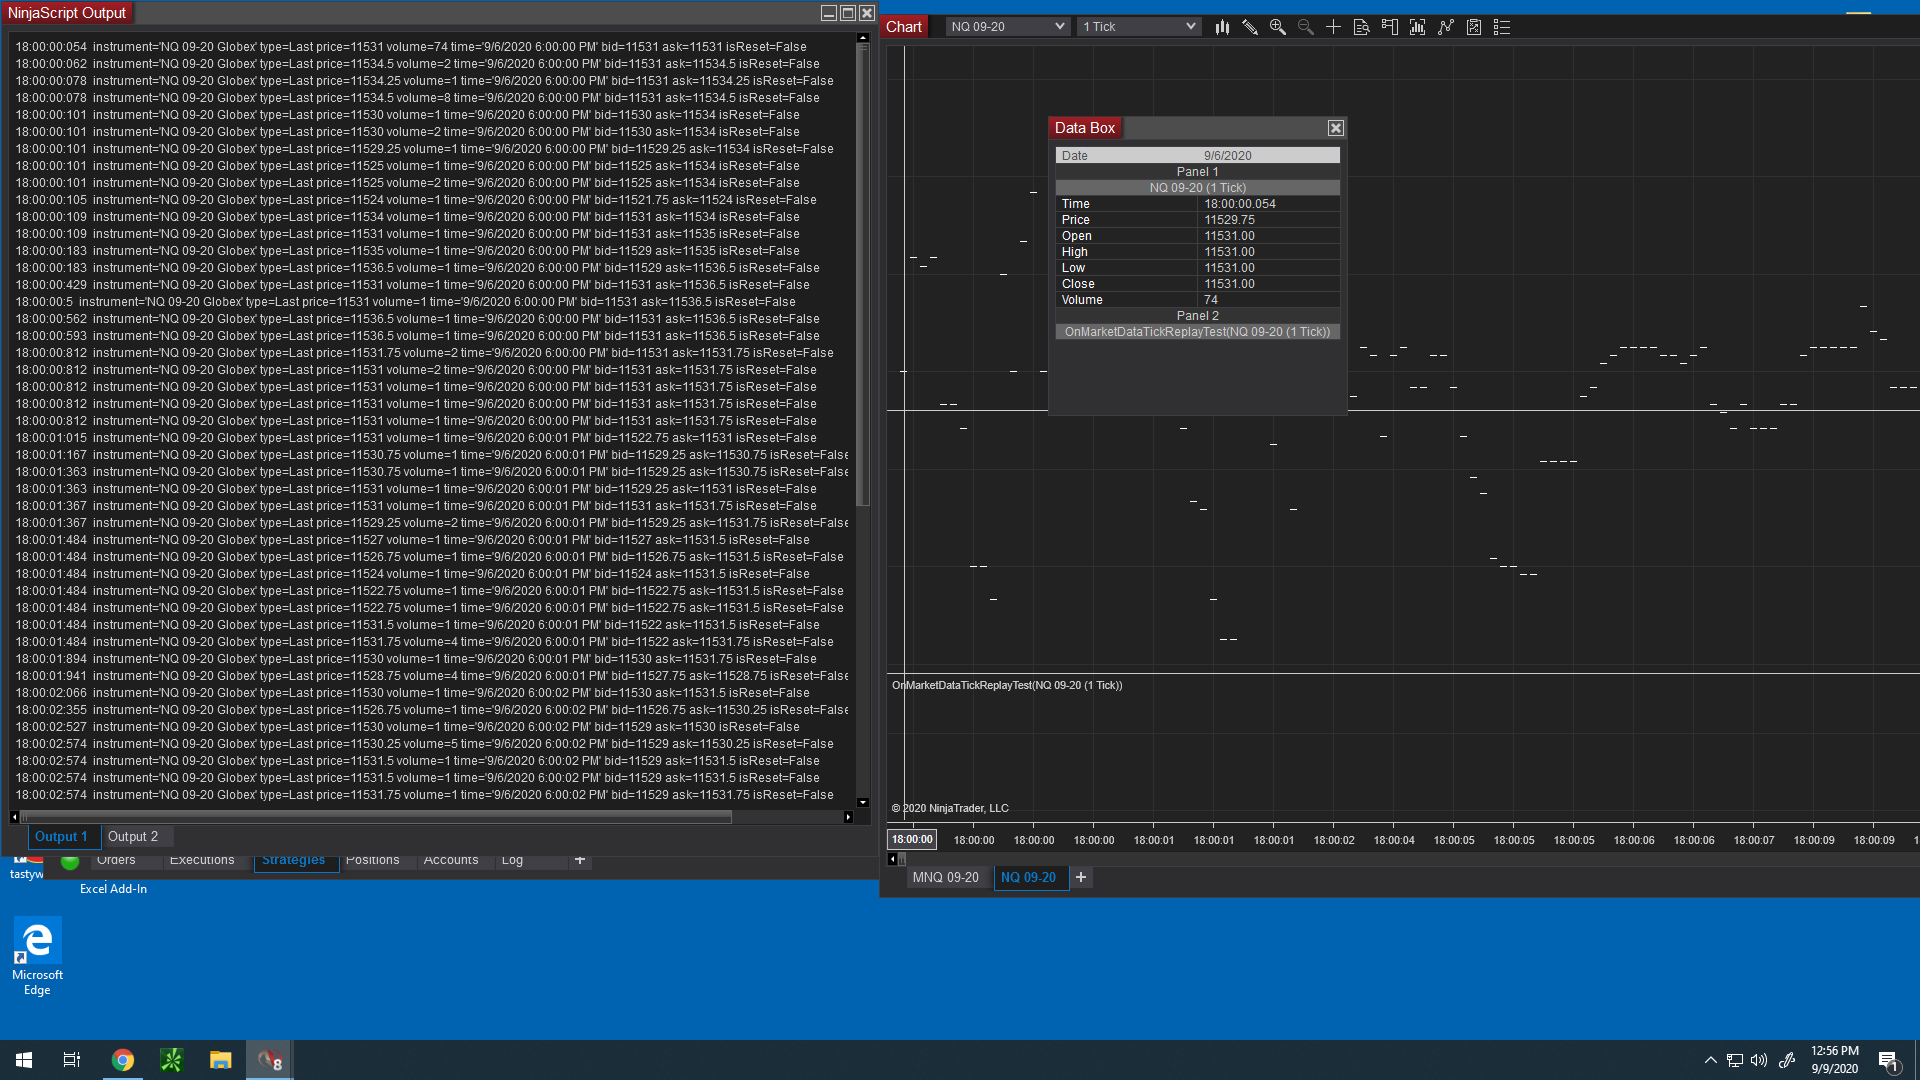Open the Strategies tab in Control Center
This screenshot has height=1080, width=1920.
(293, 860)
